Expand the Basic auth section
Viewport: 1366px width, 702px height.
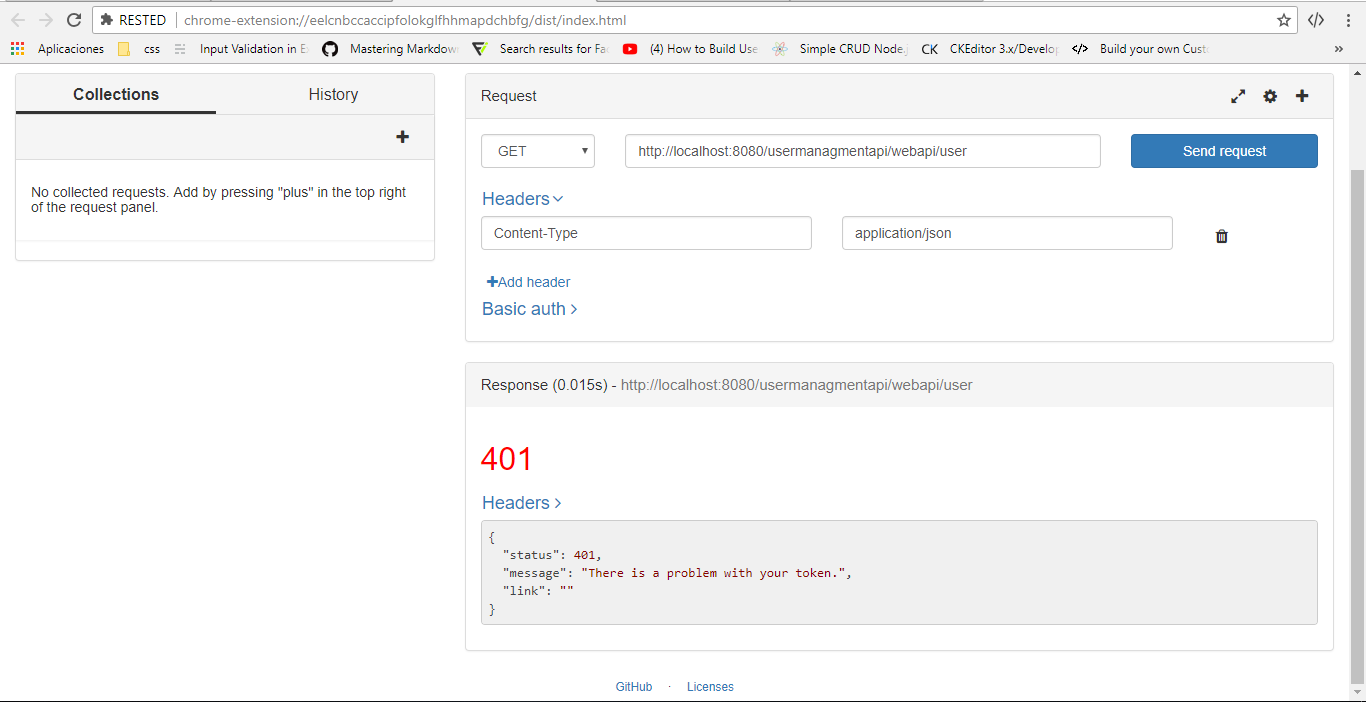(x=529, y=309)
